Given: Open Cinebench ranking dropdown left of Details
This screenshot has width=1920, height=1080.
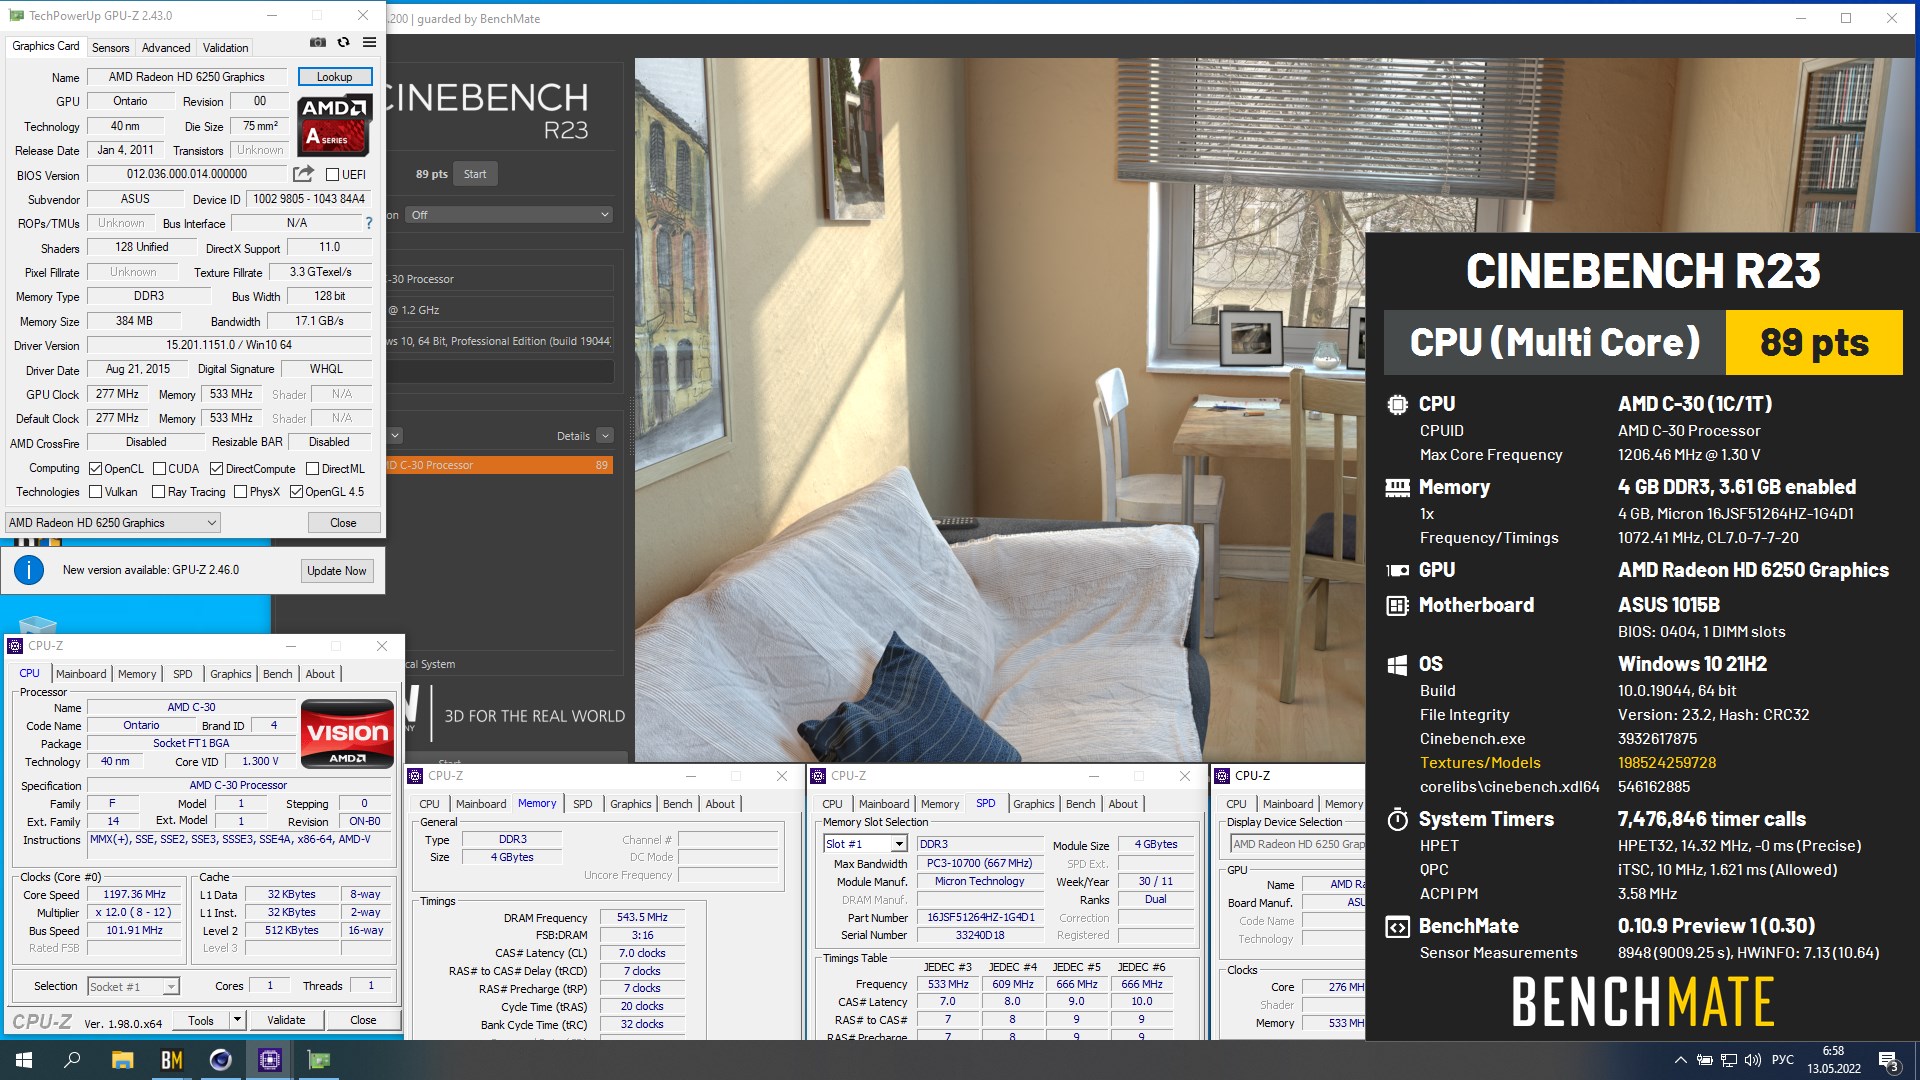Looking at the screenshot, I should point(395,436).
